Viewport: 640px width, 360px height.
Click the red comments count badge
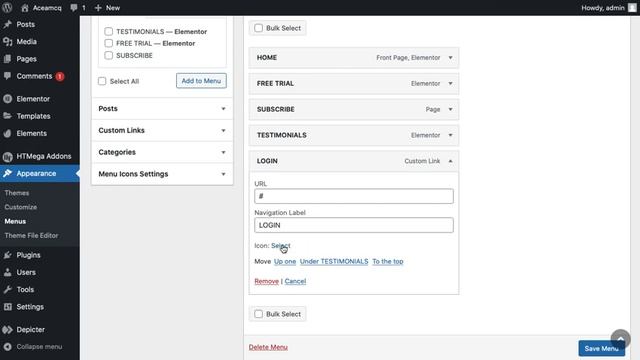click(60, 76)
